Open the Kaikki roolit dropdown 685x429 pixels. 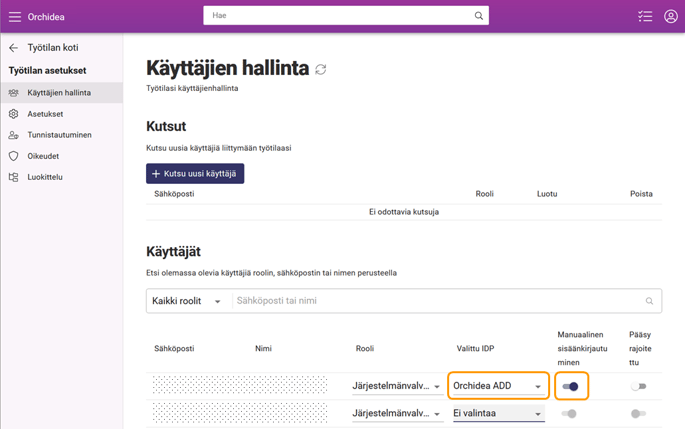pos(187,301)
